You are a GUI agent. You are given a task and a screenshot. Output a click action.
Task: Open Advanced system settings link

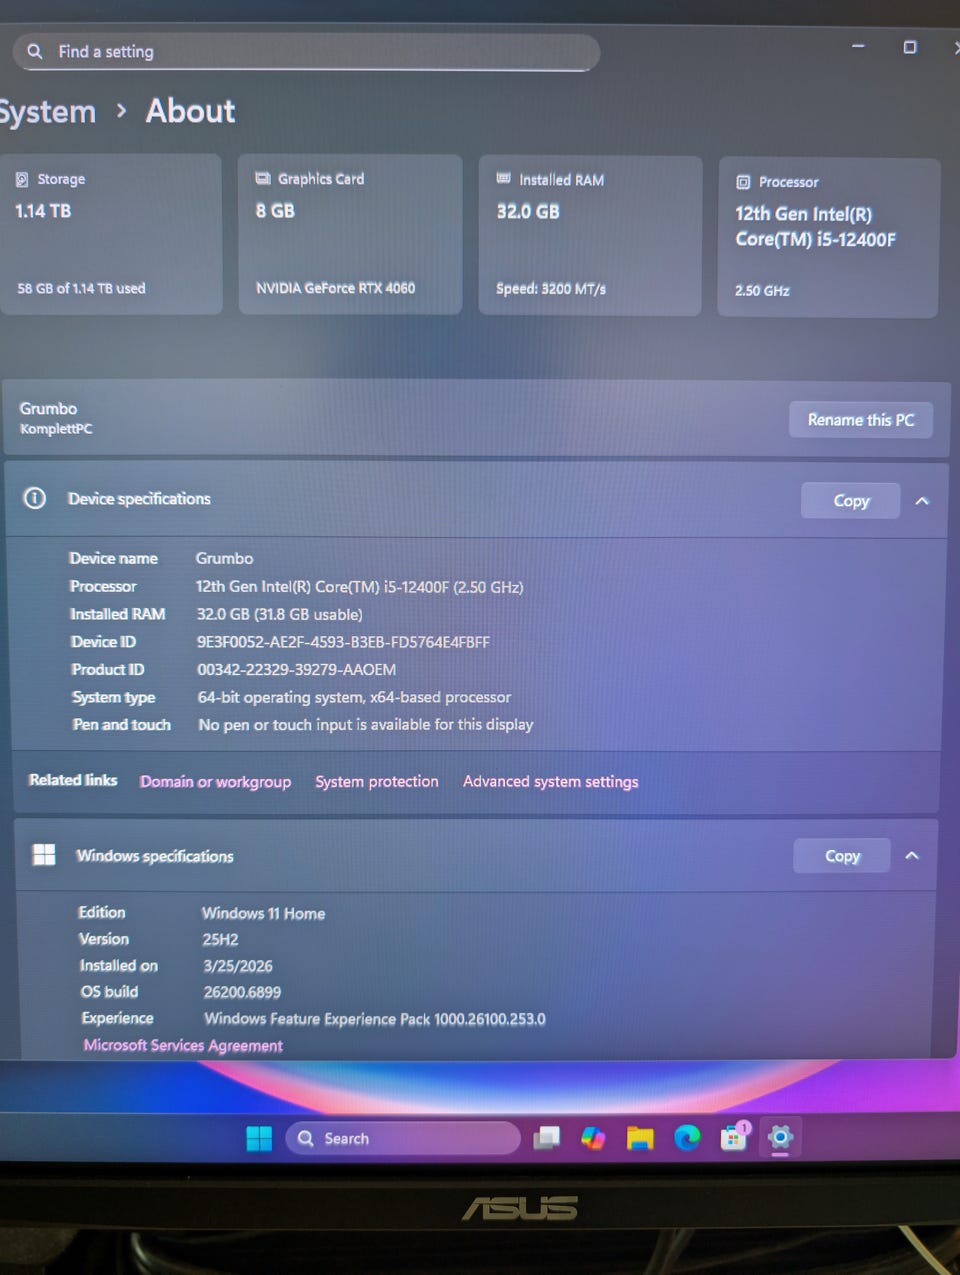[550, 781]
